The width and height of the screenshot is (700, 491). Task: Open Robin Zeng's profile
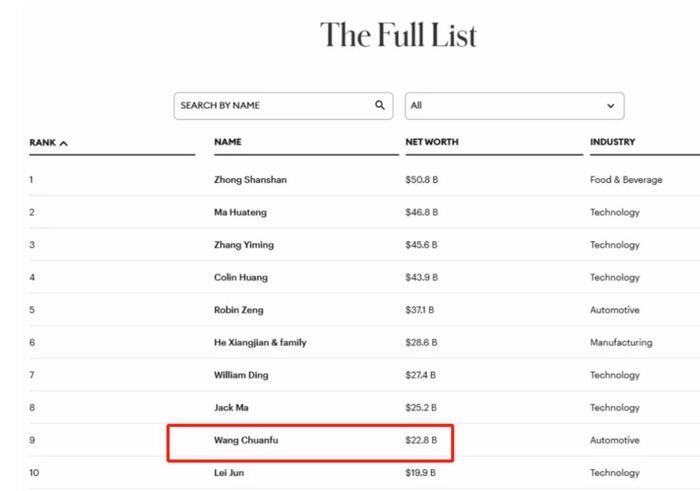coord(240,310)
